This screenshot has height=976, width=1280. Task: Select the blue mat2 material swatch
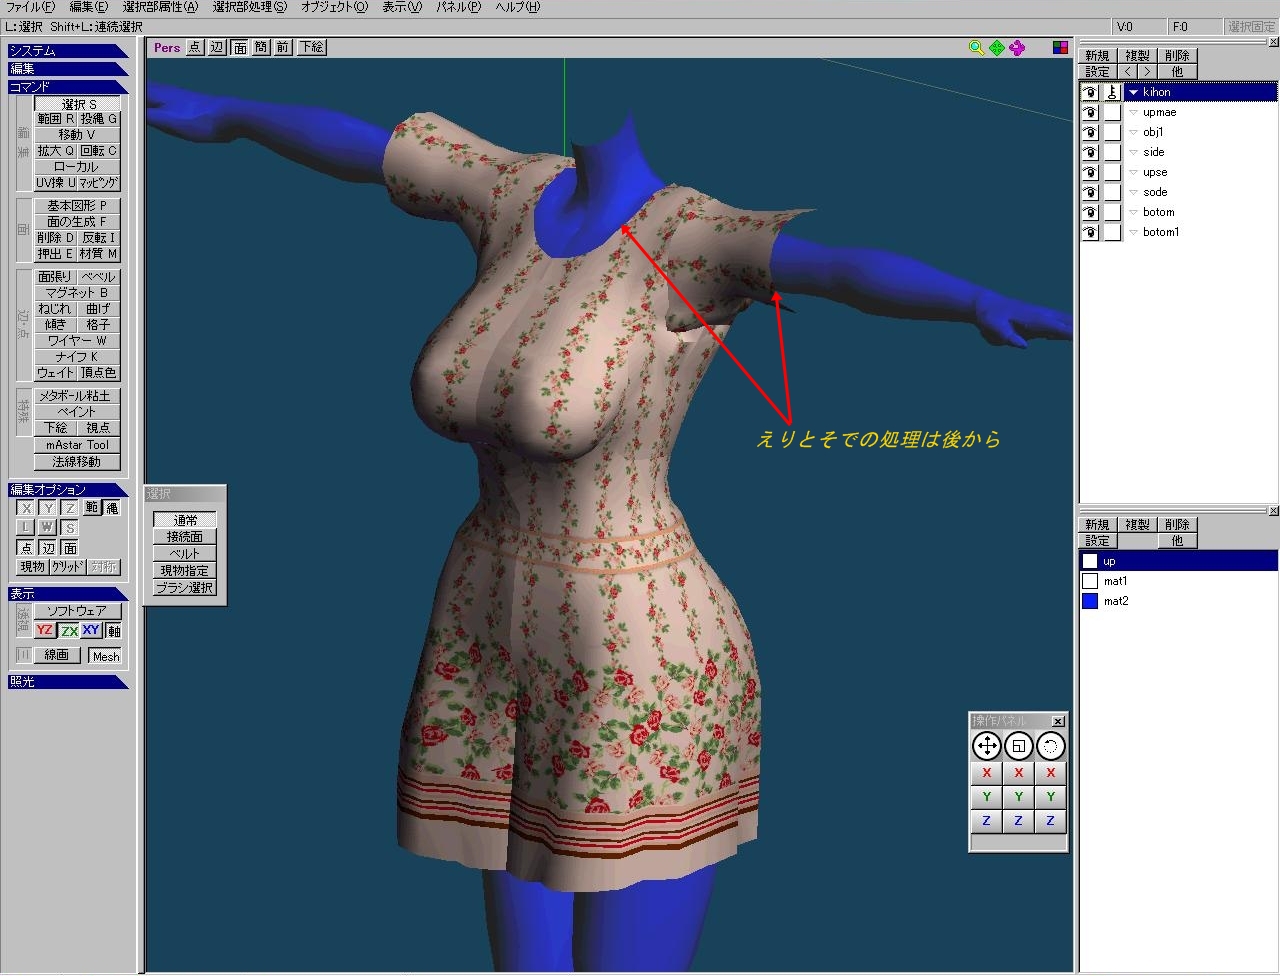(x=1090, y=601)
